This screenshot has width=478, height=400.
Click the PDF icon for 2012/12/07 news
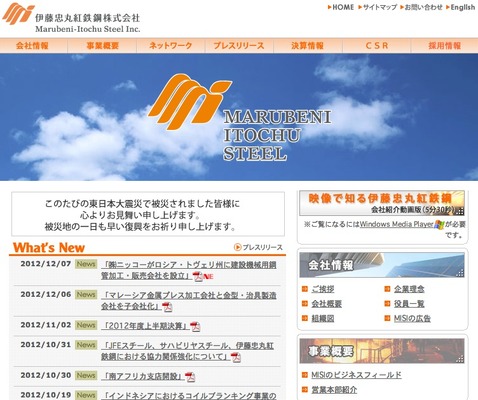[x=198, y=277]
